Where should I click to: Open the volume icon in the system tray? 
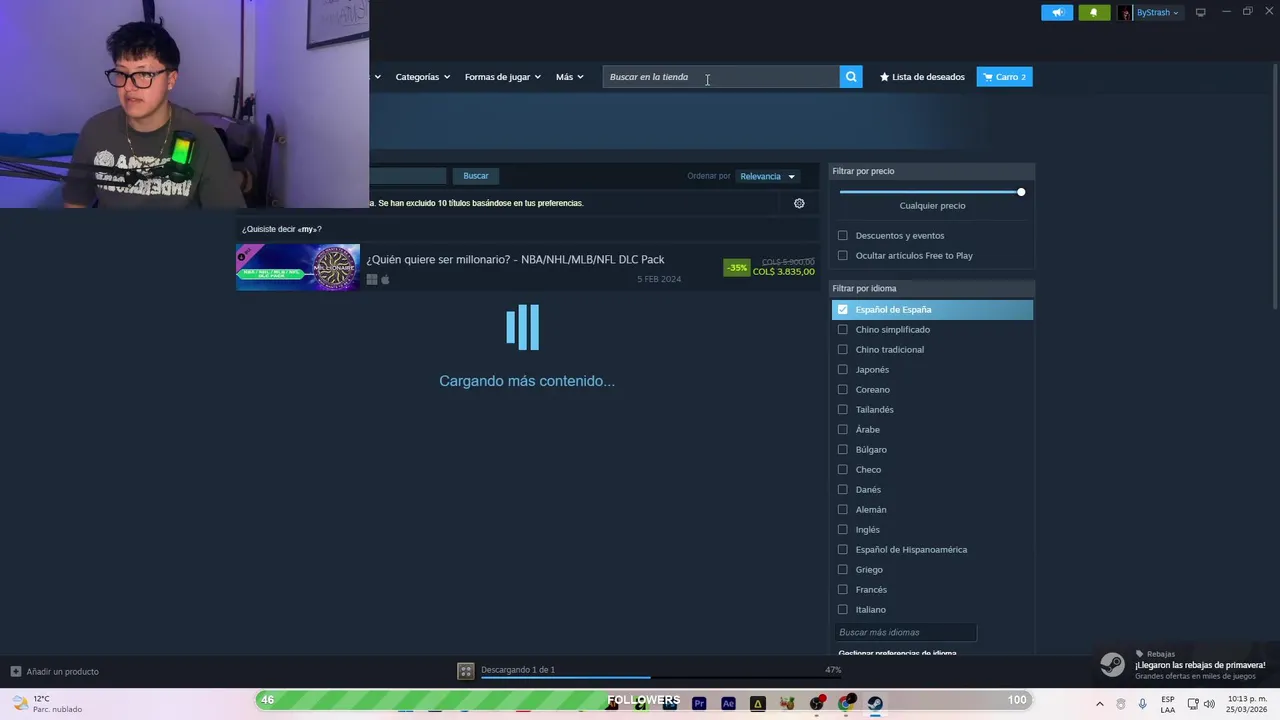click(x=1209, y=704)
